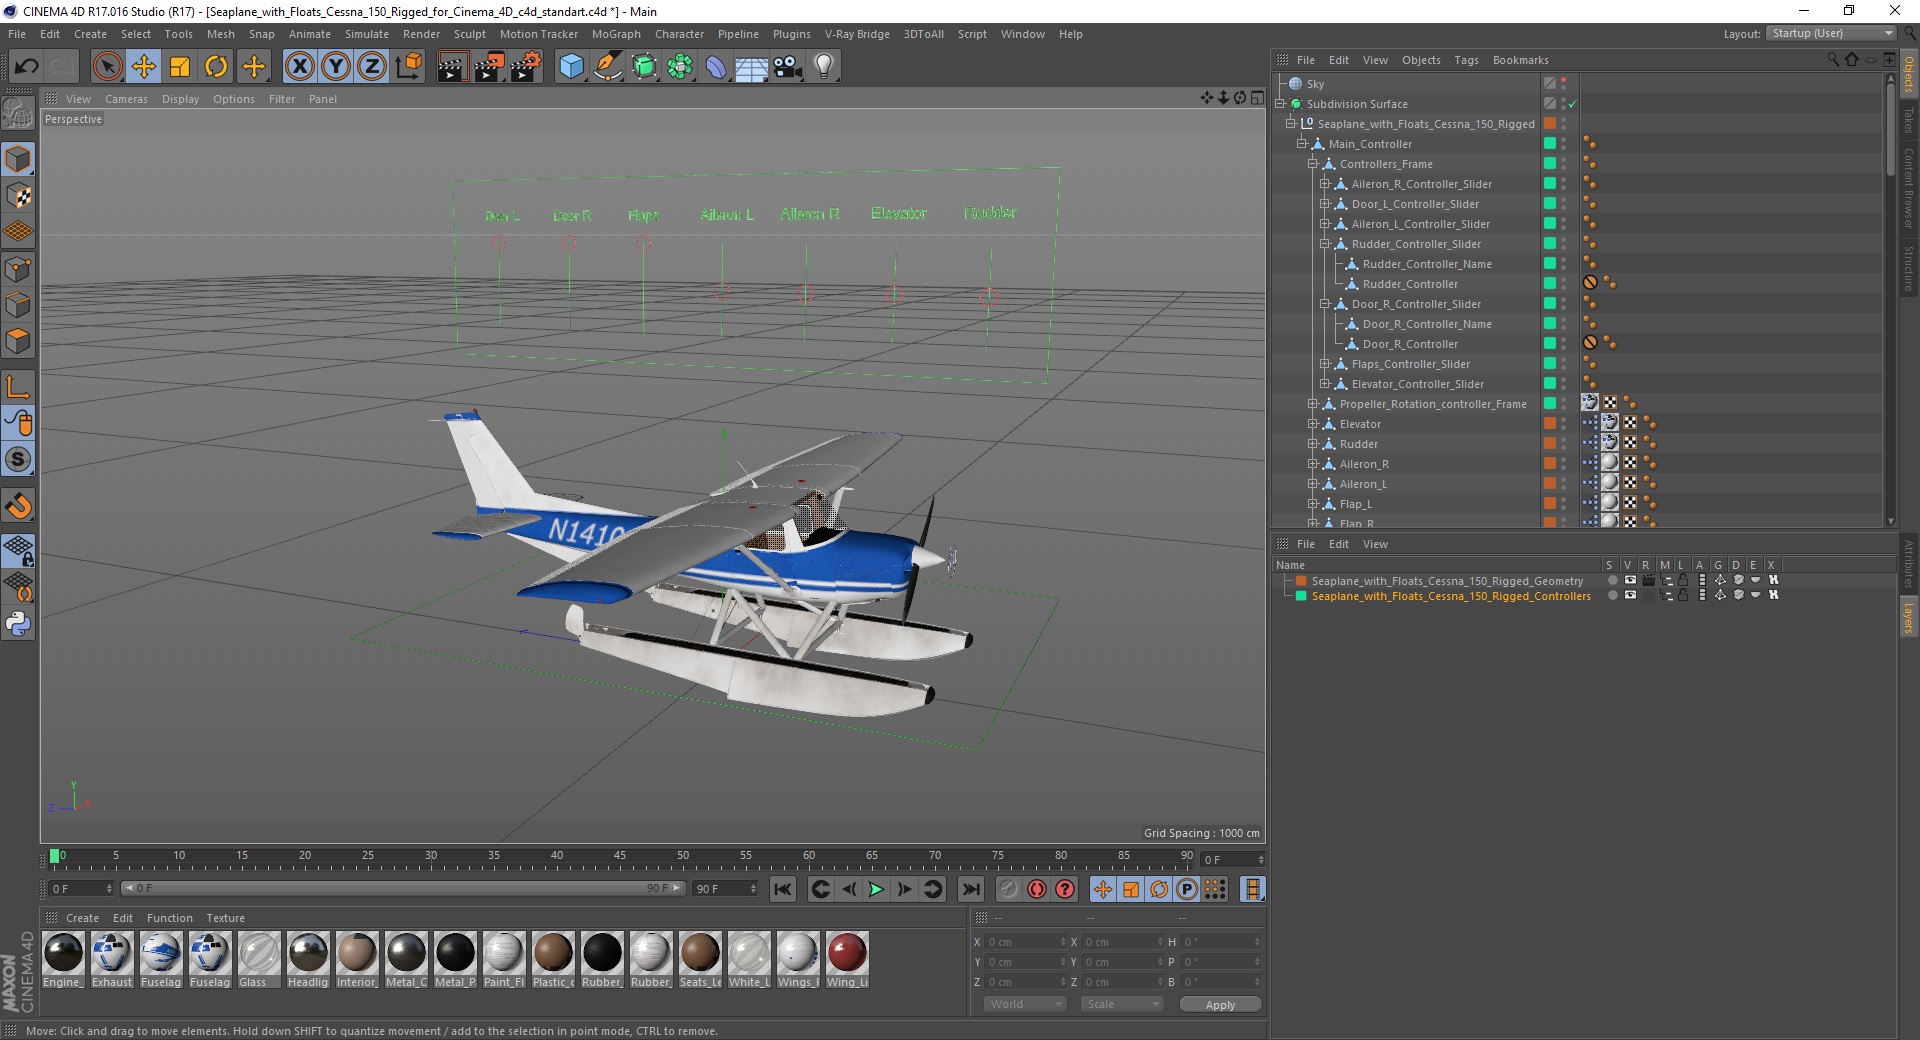Screen dimensions: 1920x1040
Task: Add a Light object
Action: pos(824,67)
